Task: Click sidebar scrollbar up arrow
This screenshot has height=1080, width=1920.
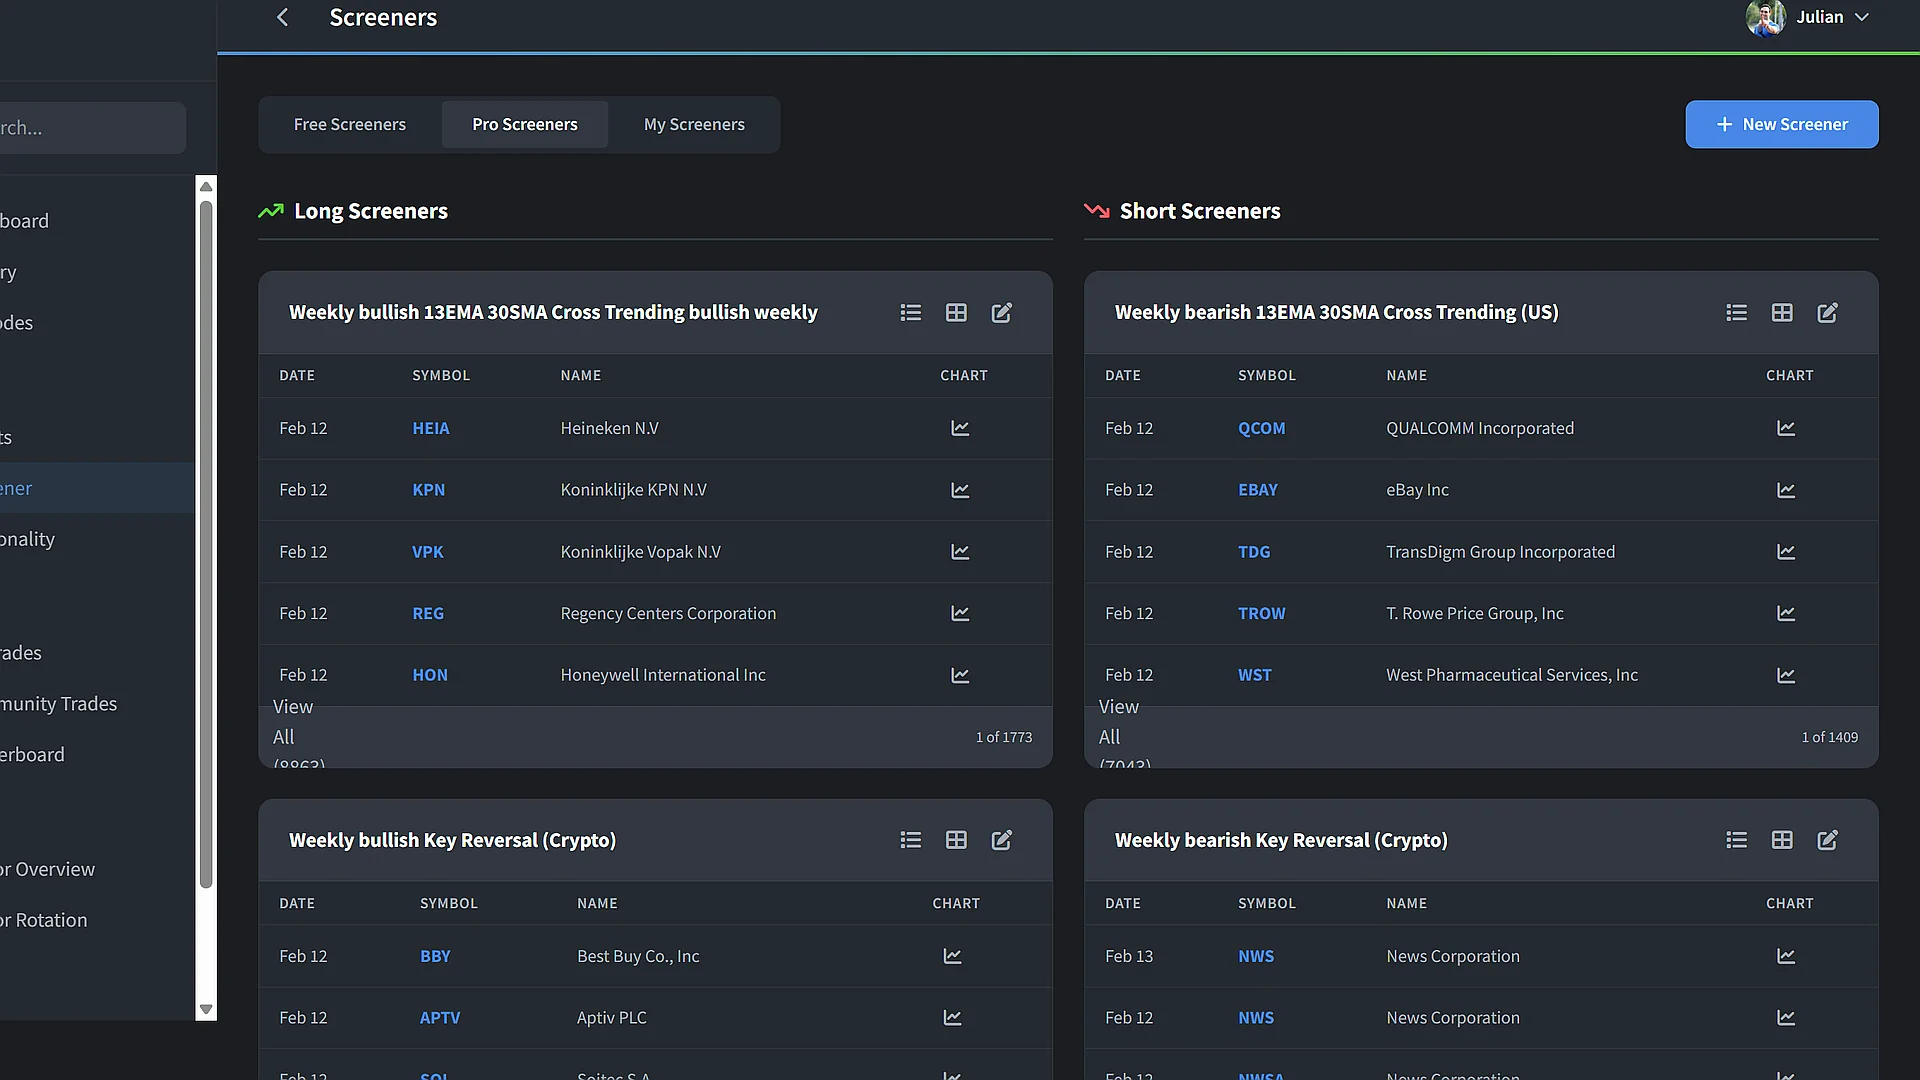Action: coord(206,187)
